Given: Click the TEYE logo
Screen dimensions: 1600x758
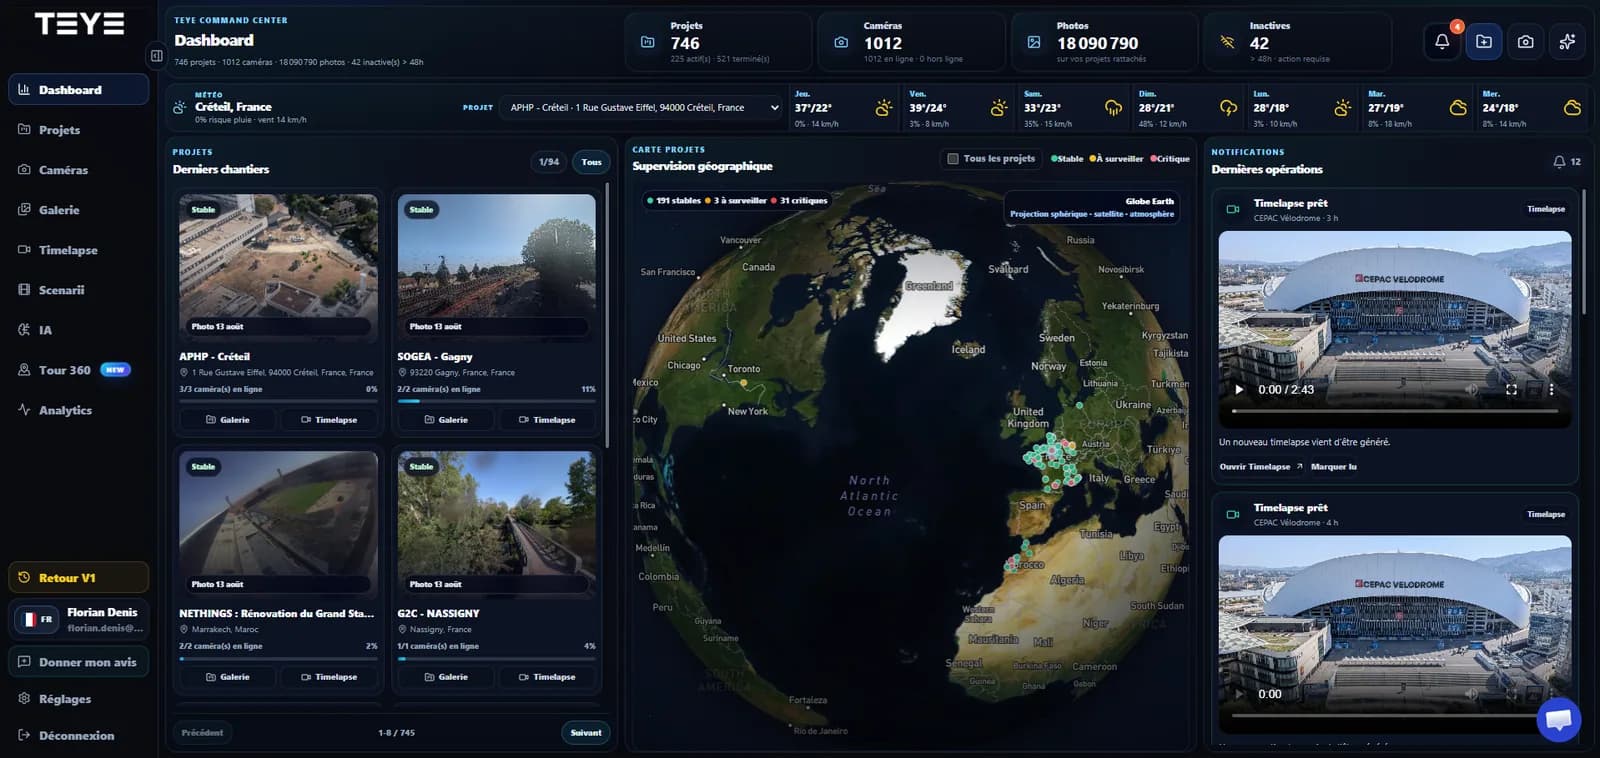Looking at the screenshot, I should pyautogui.click(x=79, y=24).
